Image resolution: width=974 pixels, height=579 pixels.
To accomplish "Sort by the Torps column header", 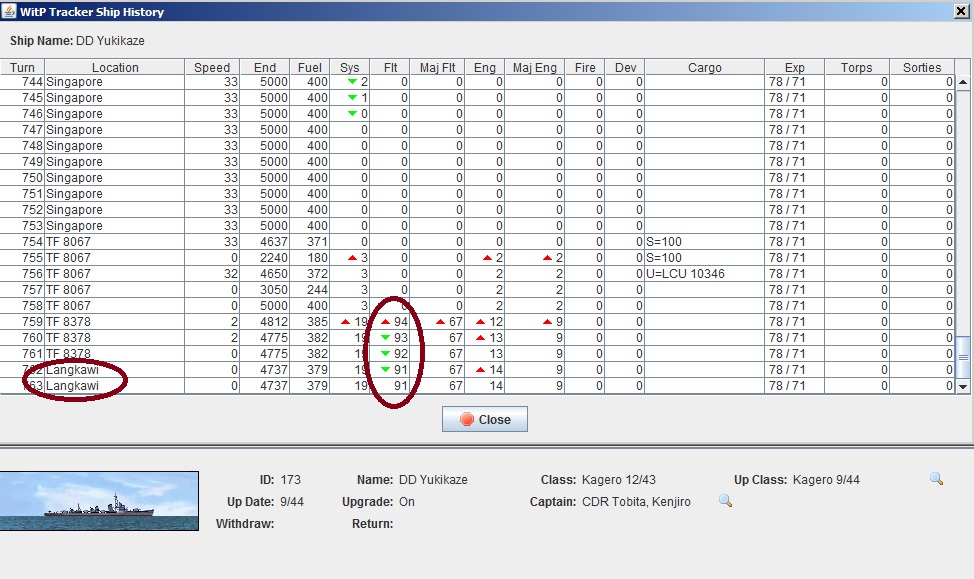I will (x=857, y=67).
